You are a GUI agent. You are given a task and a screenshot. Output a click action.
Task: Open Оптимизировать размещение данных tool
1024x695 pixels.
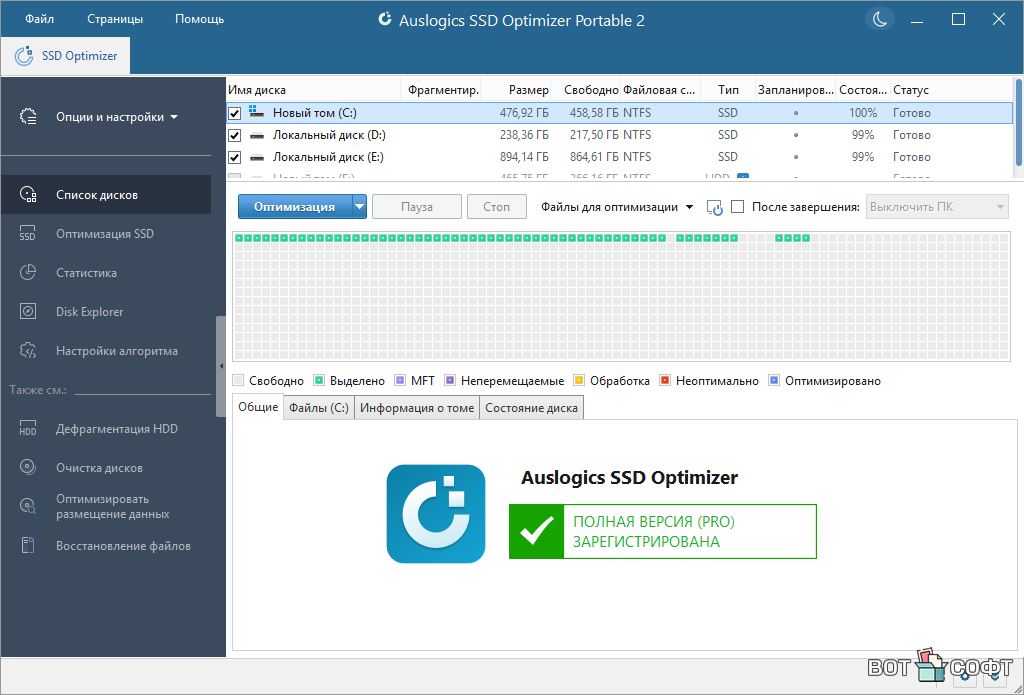point(106,506)
